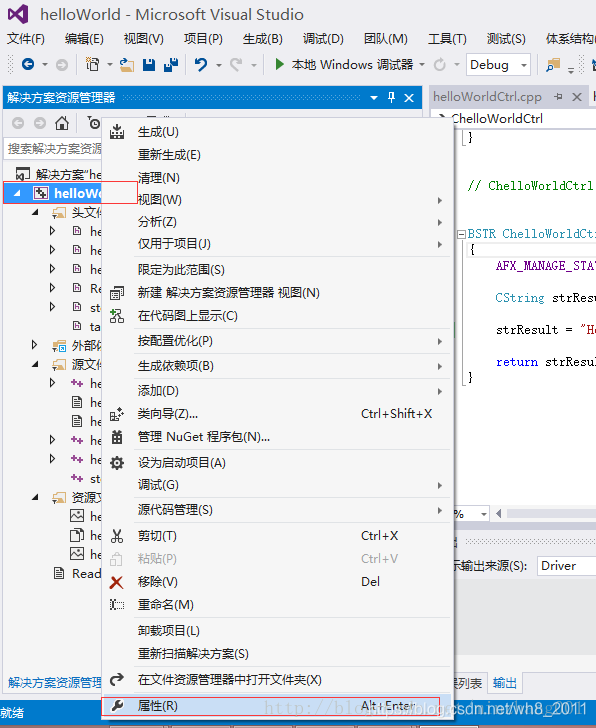Click the open file folder icon
This screenshot has width=596, height=728.
[x=127, y=65]
